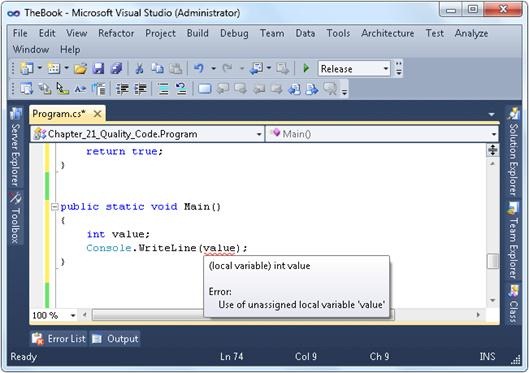The height and width of the screenshot is (373, 529).
Task: Open the active documents list arrow
Action: tap(492, 115)
